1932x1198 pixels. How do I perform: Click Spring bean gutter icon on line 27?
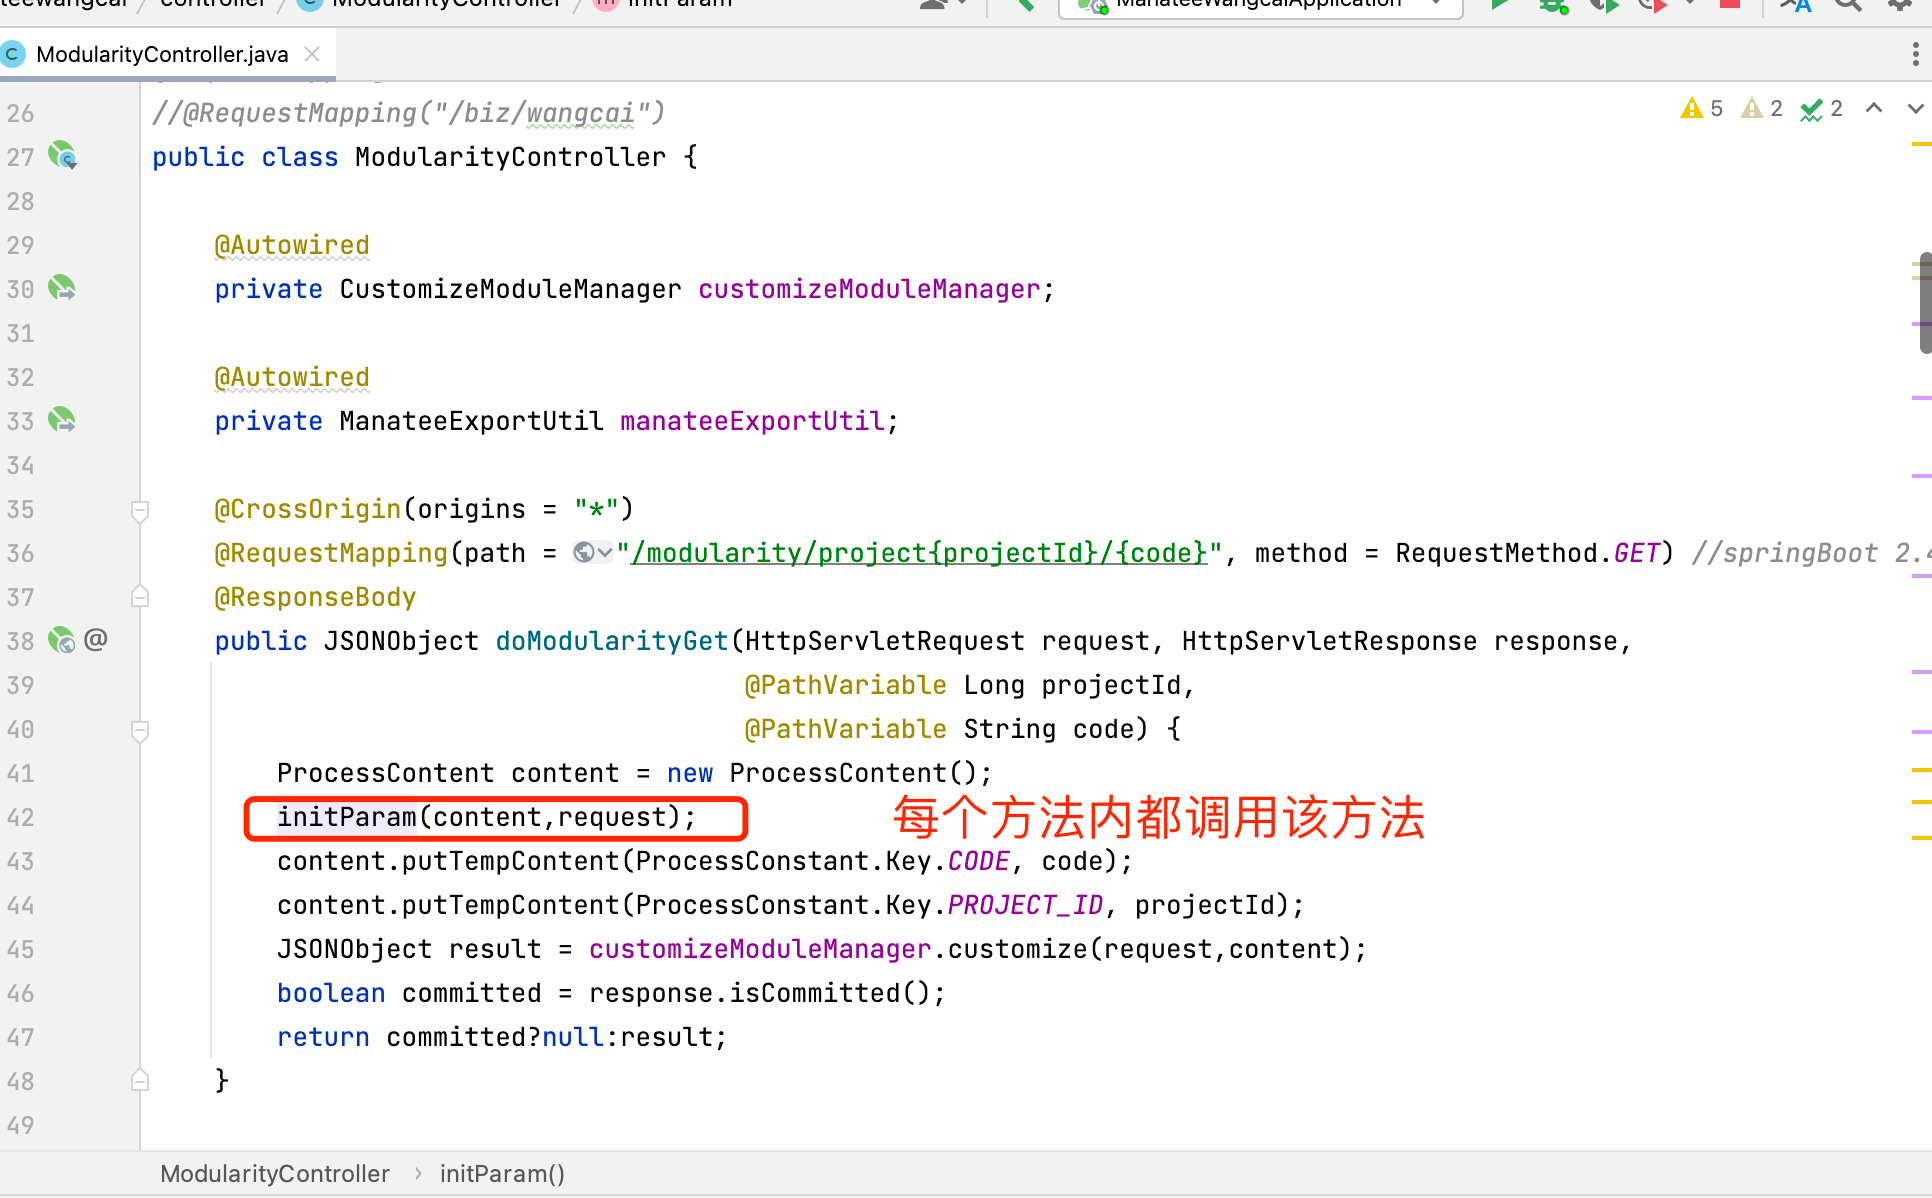62,155
